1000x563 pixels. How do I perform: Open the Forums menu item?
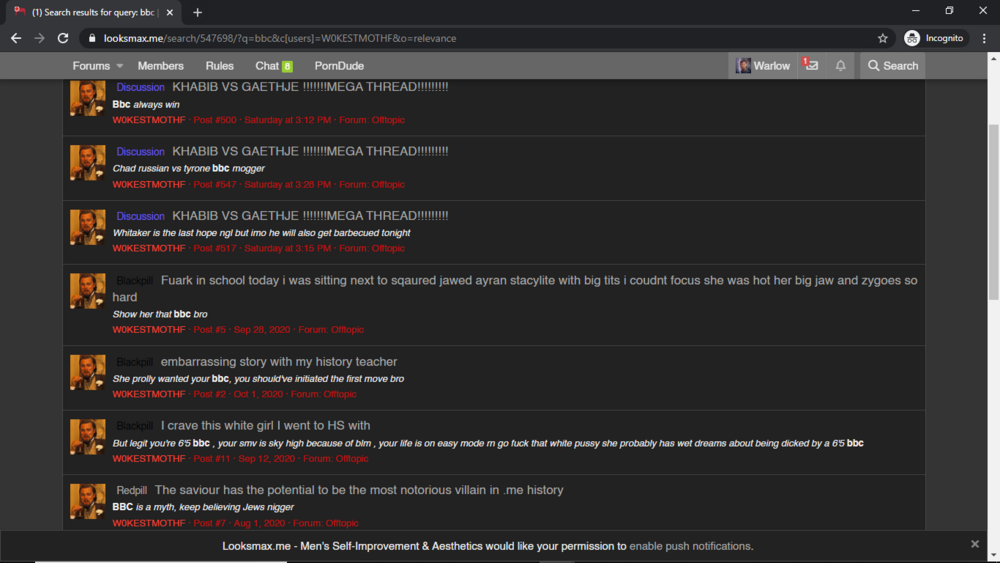coord(91,66)
